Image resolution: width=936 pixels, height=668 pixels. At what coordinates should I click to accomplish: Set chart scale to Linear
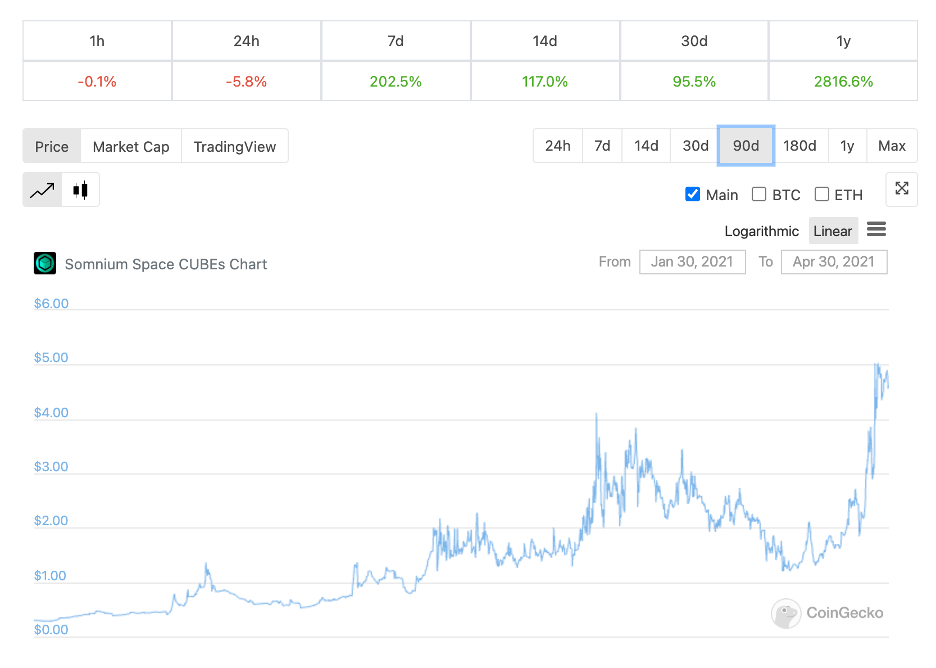pos(833,231)
